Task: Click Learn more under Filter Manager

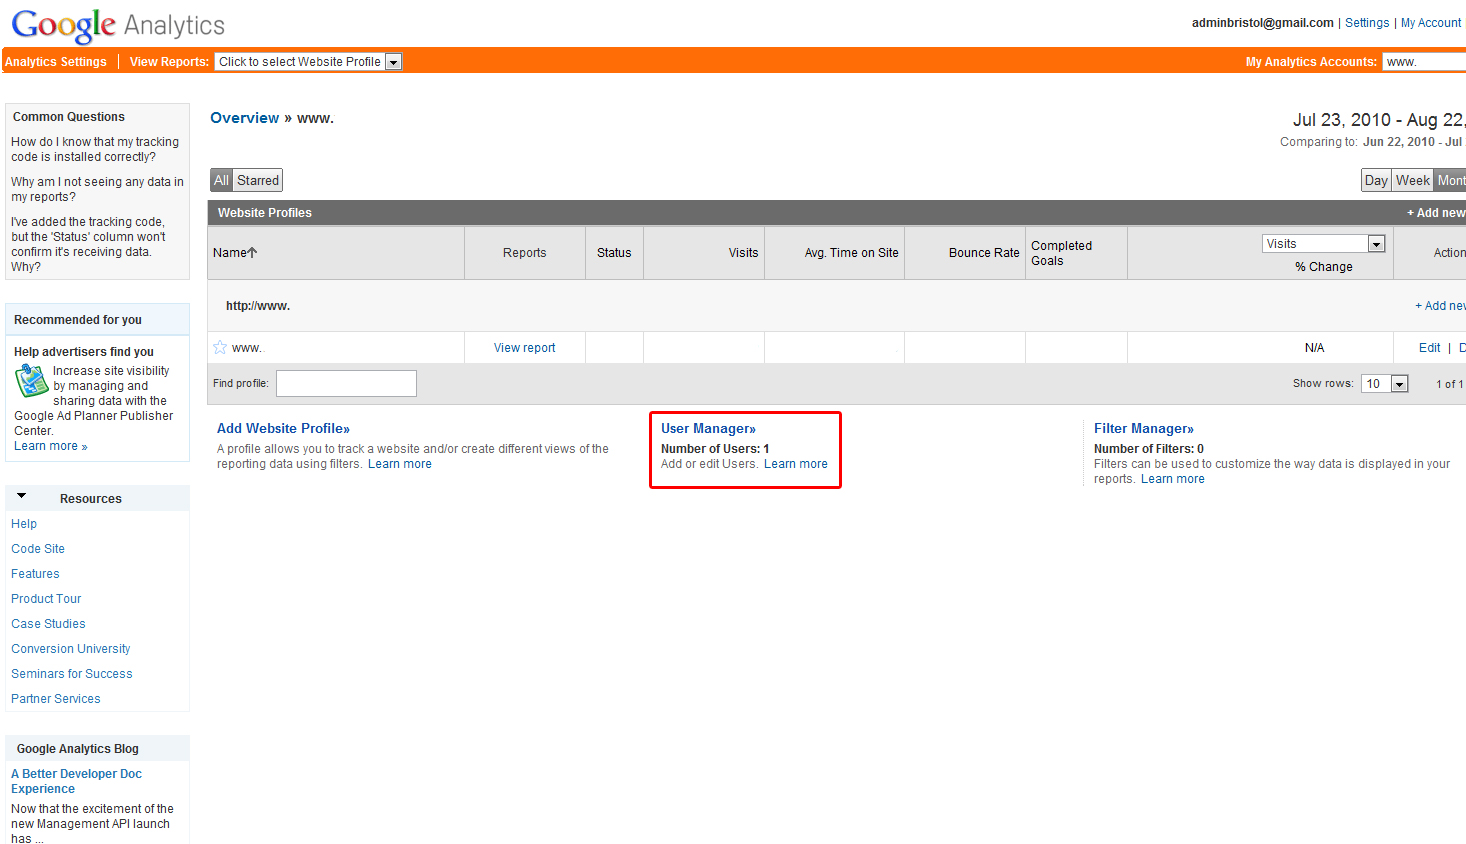Action: (x=1173, y=479)
